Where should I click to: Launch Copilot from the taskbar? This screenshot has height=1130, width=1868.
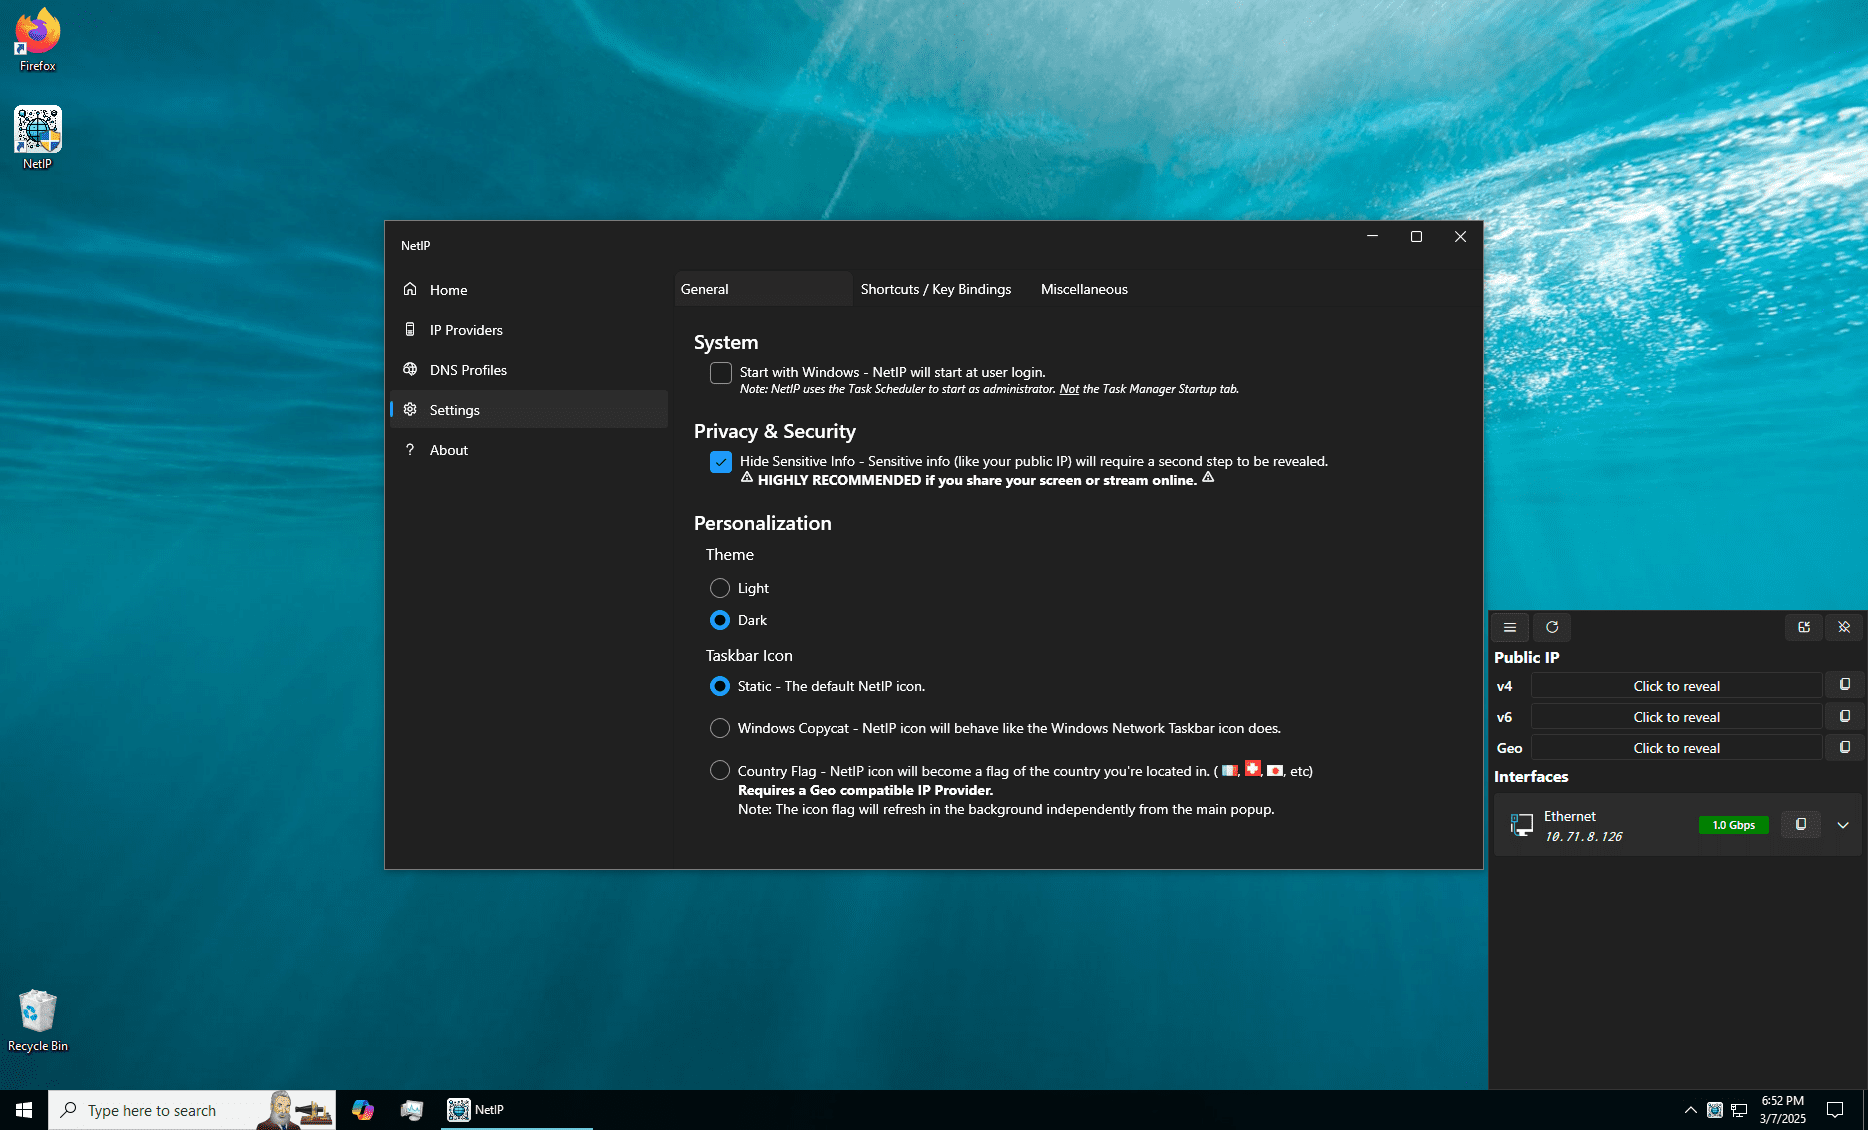pyautogui.click(x=363, y=1110)
